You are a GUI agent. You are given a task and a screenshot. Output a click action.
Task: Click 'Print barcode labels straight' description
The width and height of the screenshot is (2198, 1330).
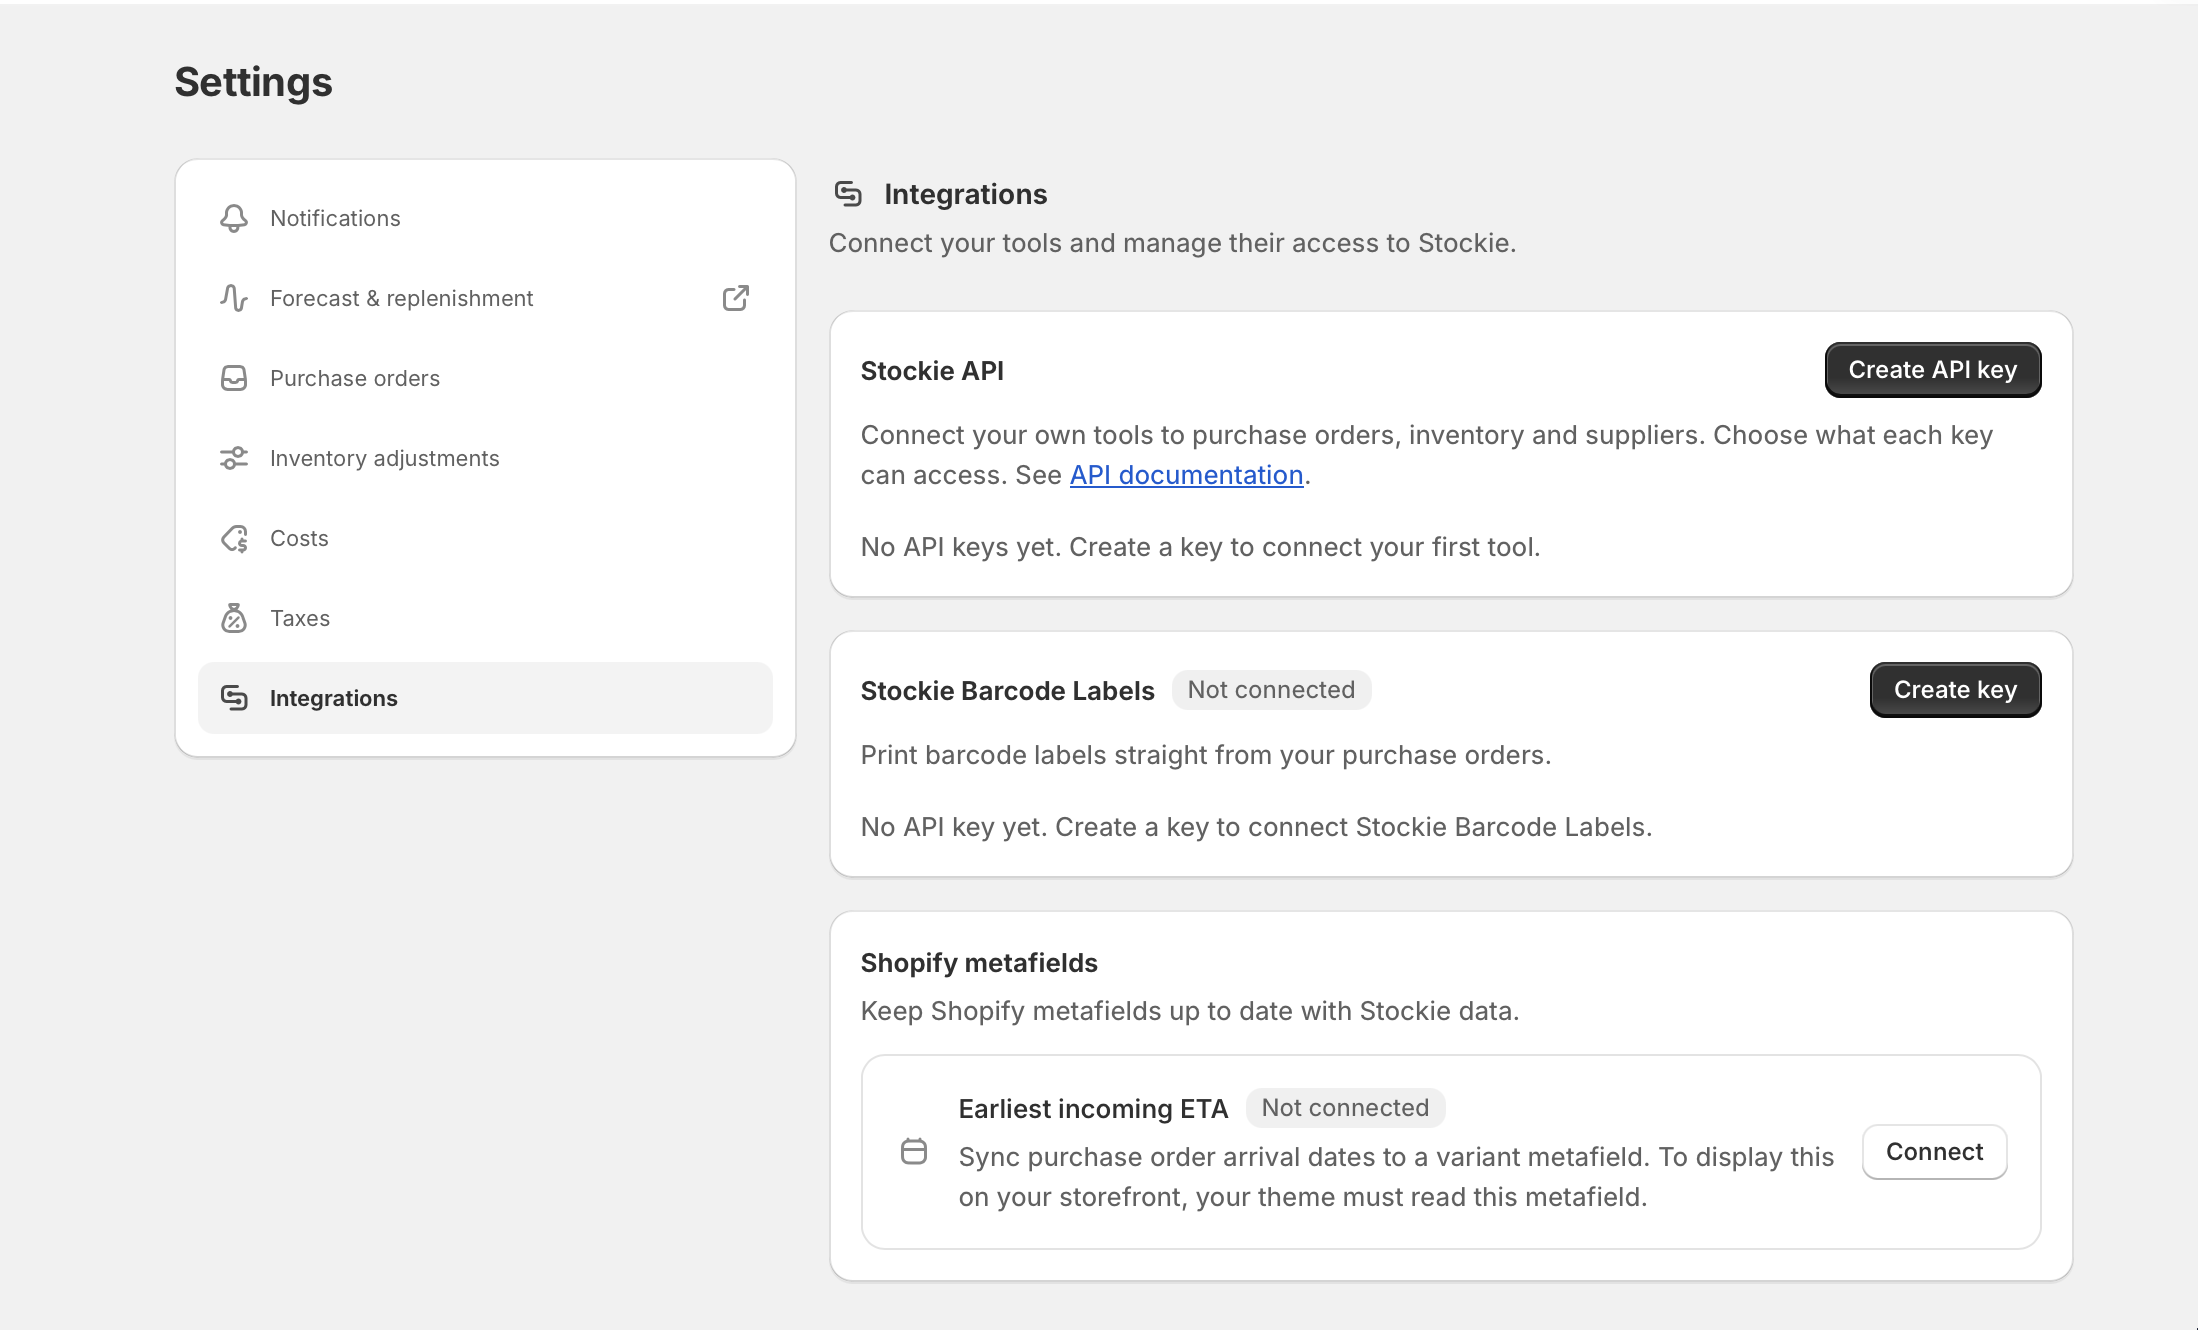pos(1206,755)
